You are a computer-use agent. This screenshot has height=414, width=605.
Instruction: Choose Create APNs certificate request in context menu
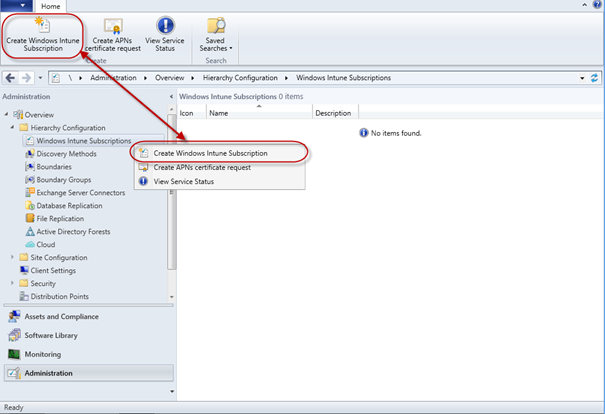click(220, 167)
